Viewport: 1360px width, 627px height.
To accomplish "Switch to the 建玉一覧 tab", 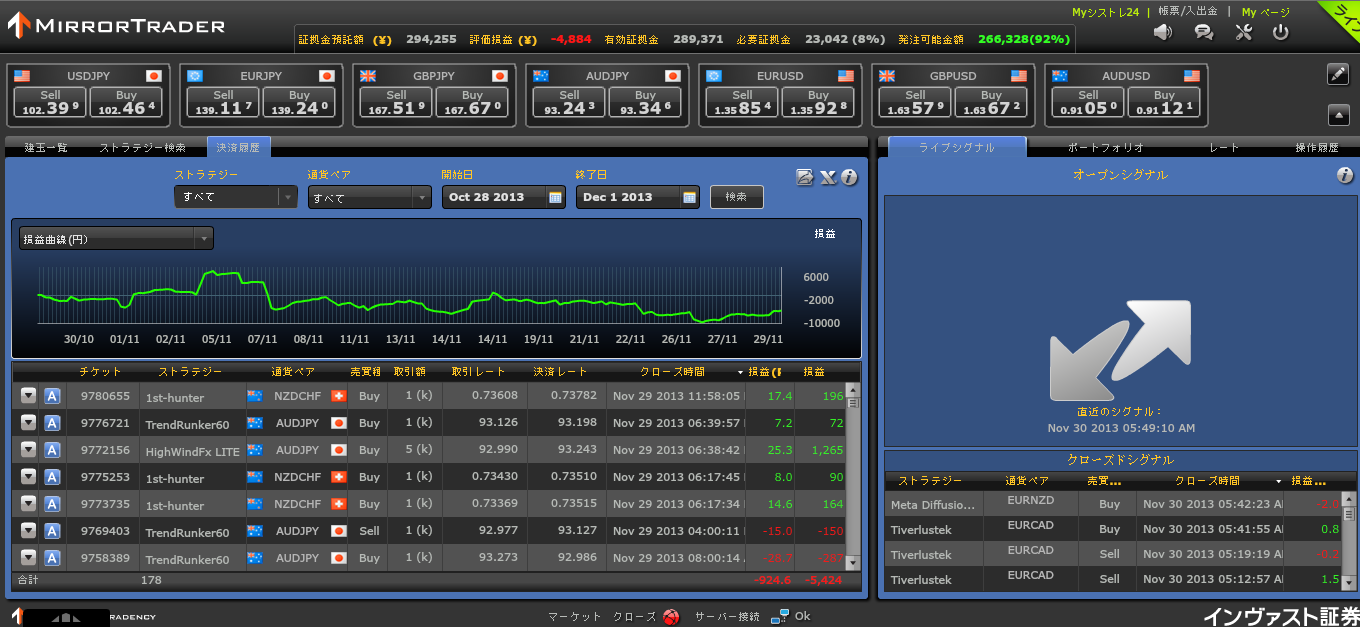I will [x=46, y=147].
